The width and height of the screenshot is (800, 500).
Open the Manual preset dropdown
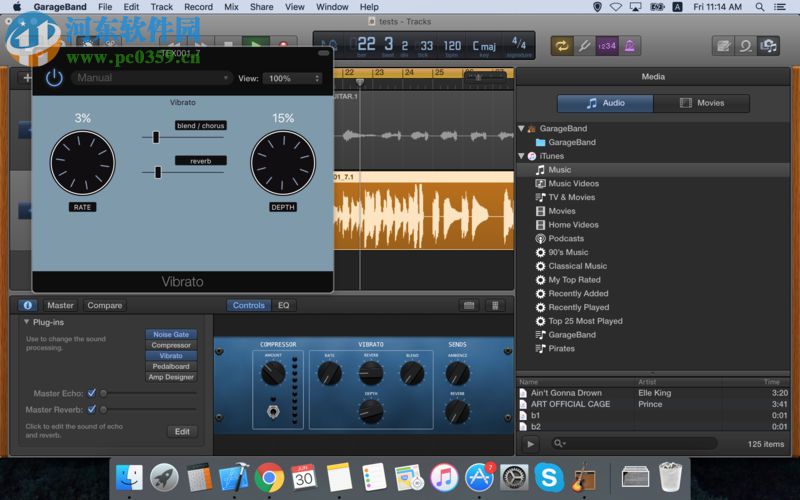click(151, 78)
